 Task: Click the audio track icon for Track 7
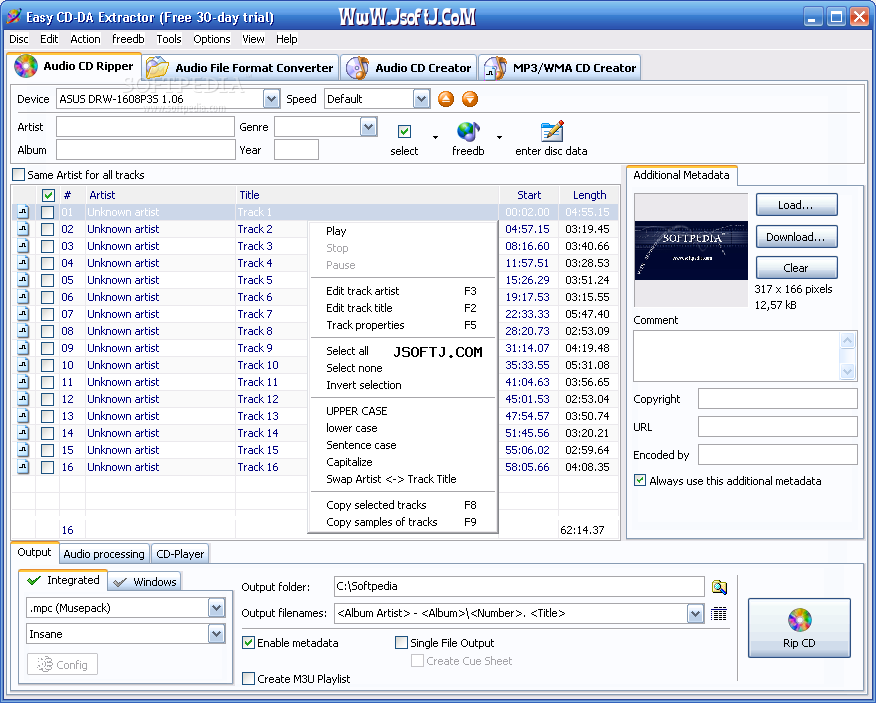coord(23,314)
